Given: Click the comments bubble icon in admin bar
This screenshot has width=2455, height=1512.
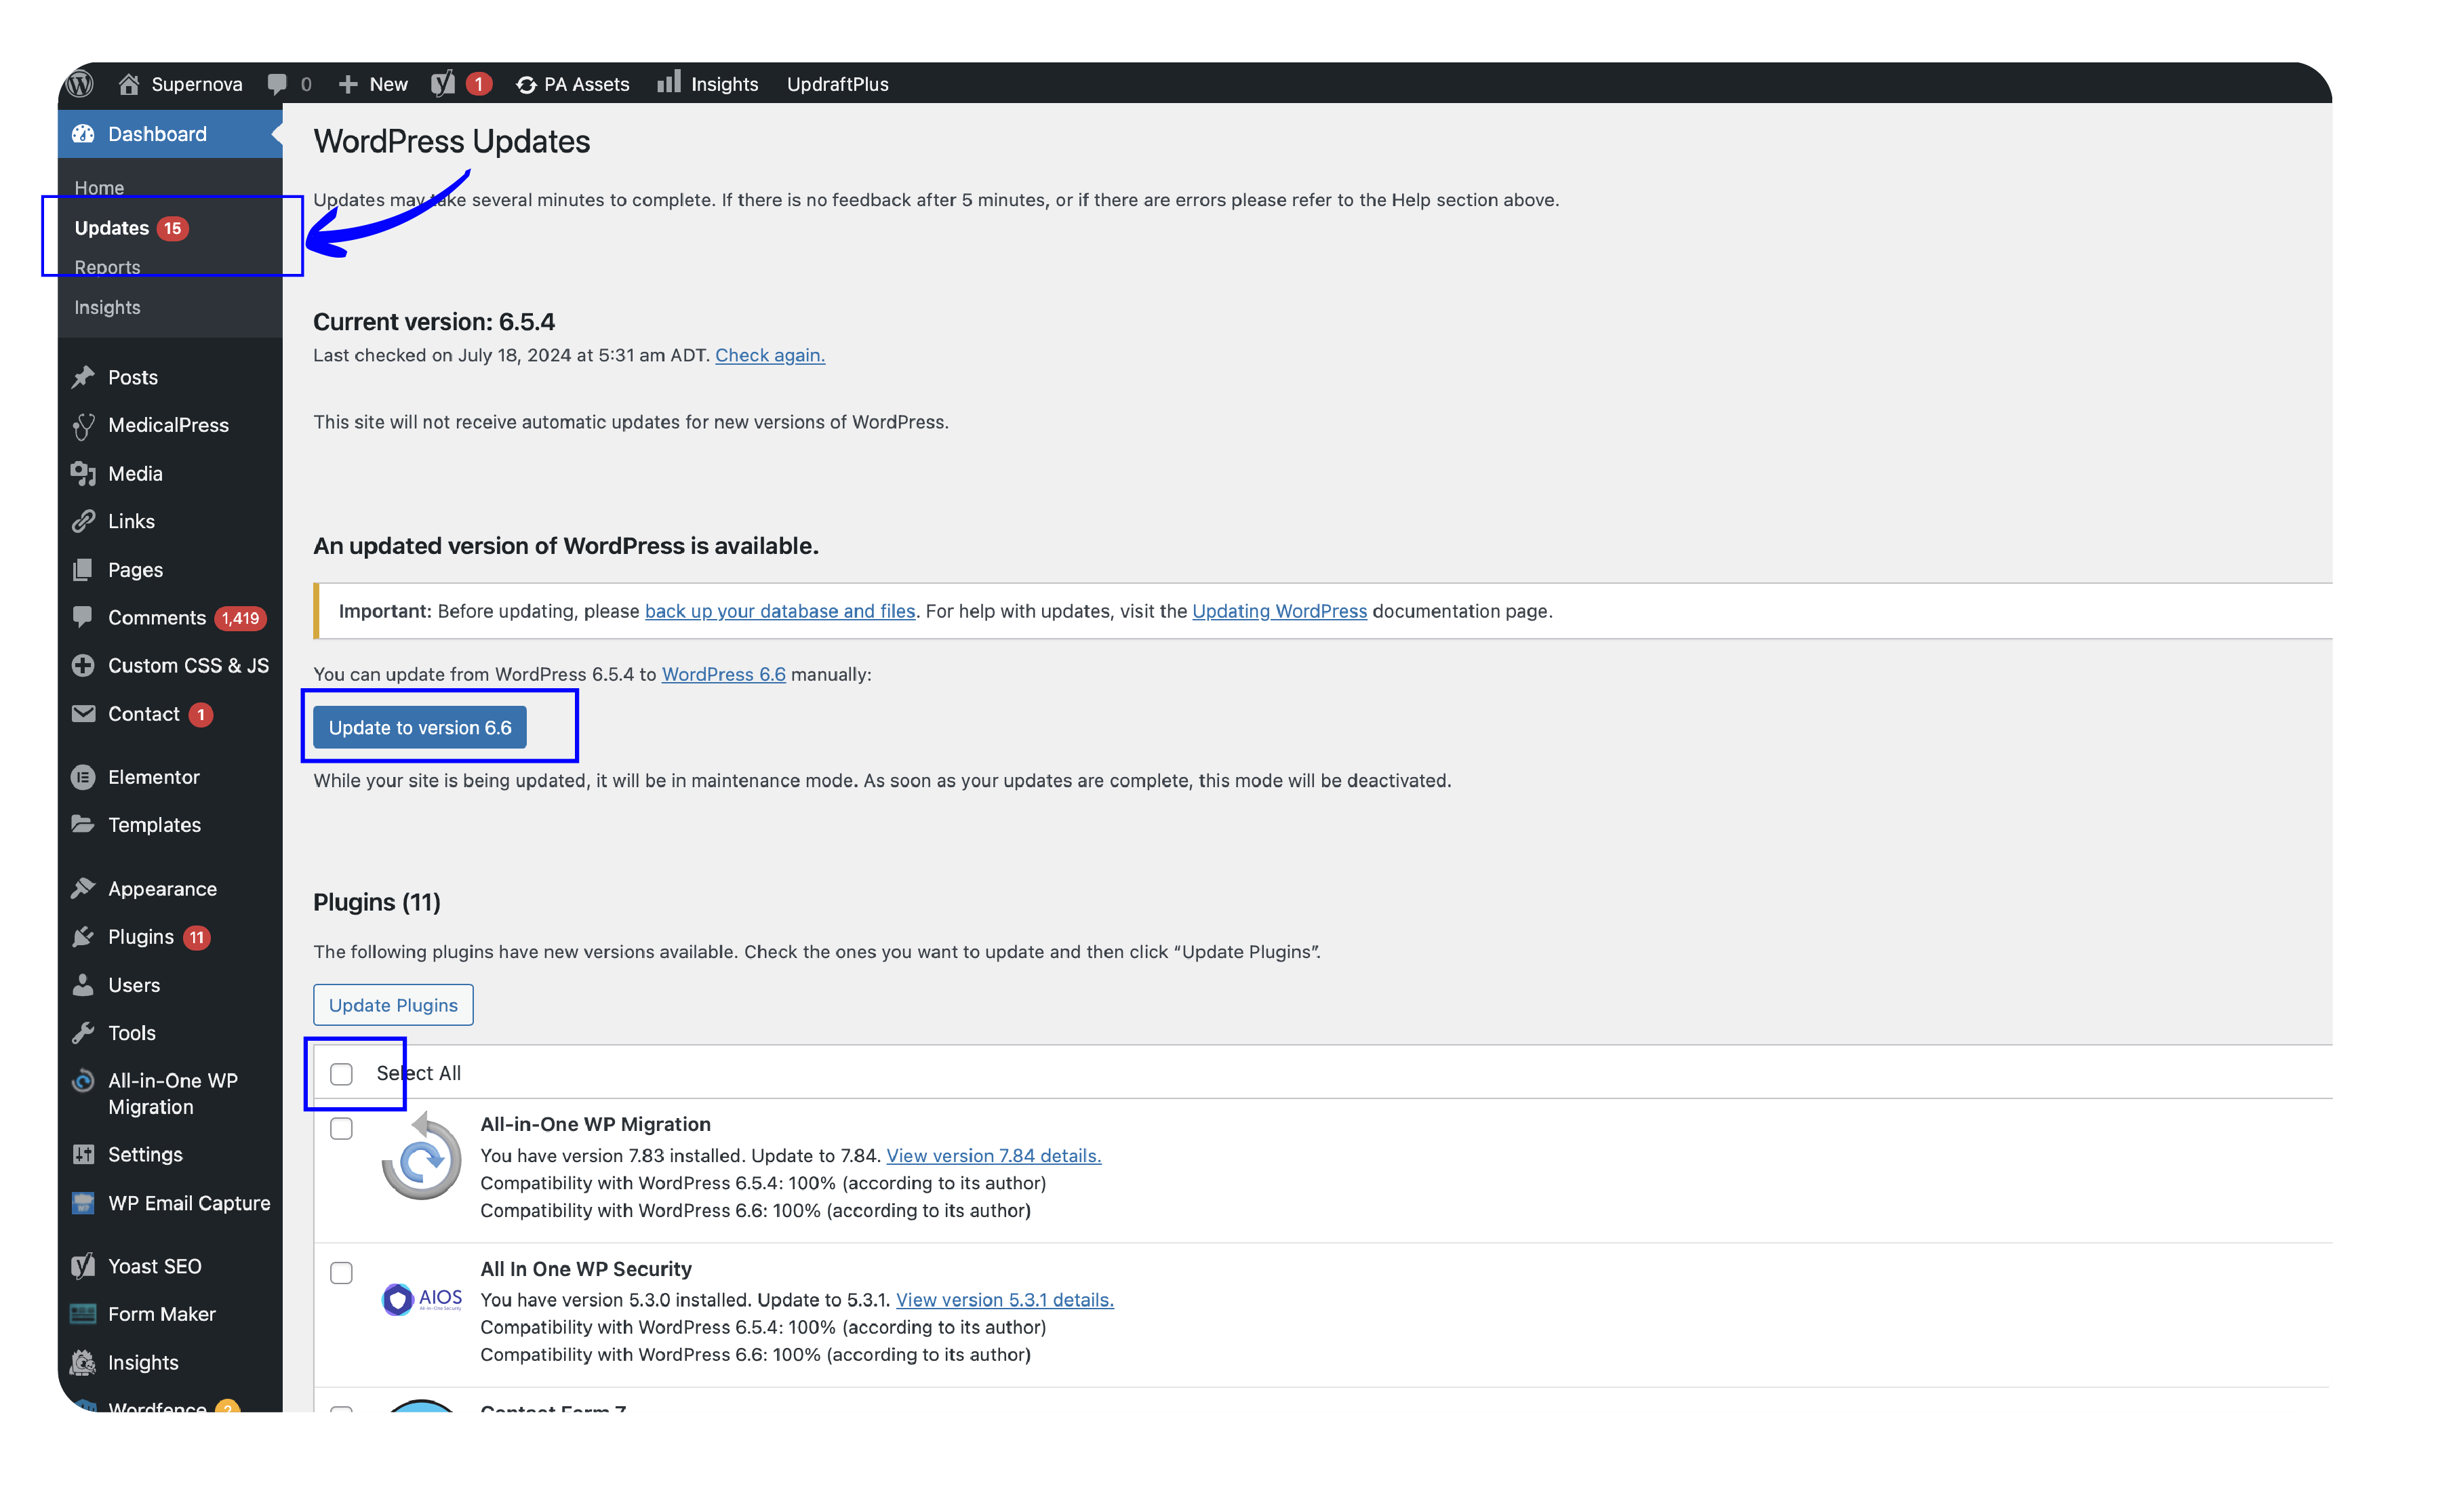Looking at the screenshot, I should (277, 84).
